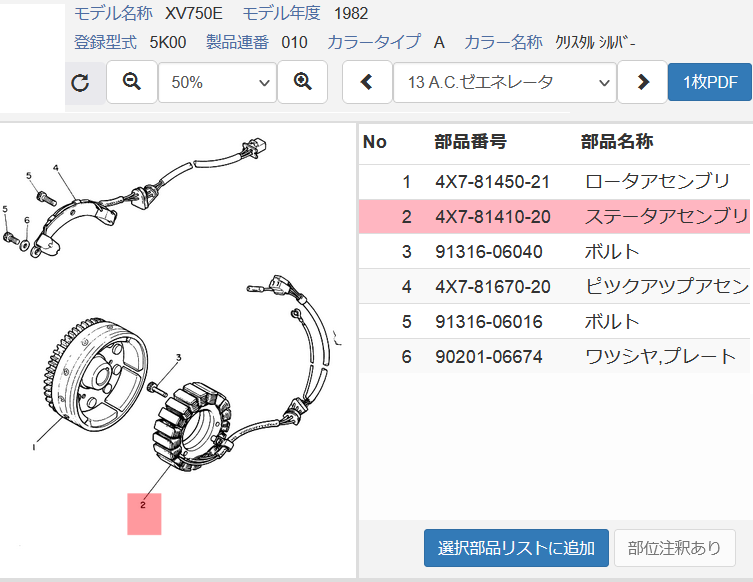
Task: Click the モデル年度 label
Action: tap(281, 13)
